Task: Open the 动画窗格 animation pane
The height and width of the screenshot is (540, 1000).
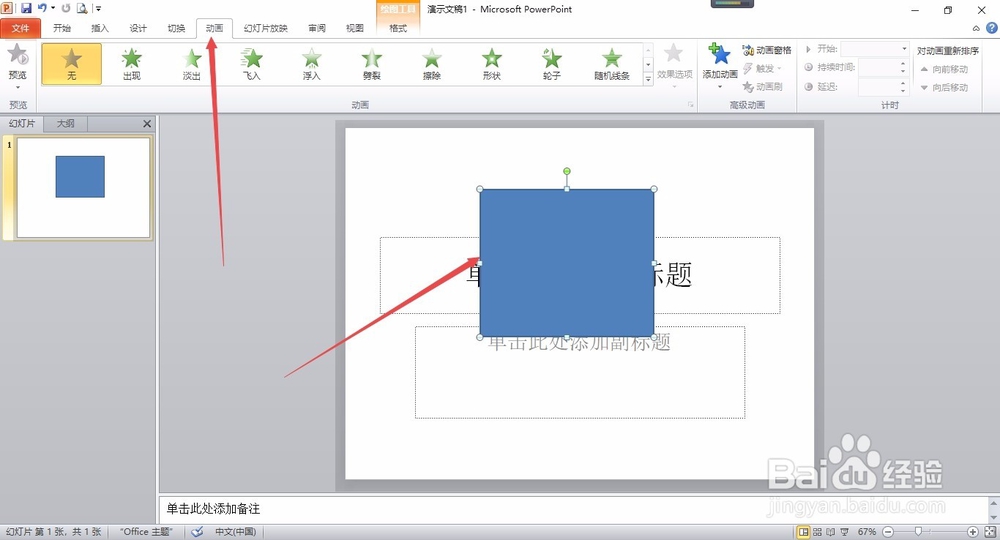Action: (767, 50)
